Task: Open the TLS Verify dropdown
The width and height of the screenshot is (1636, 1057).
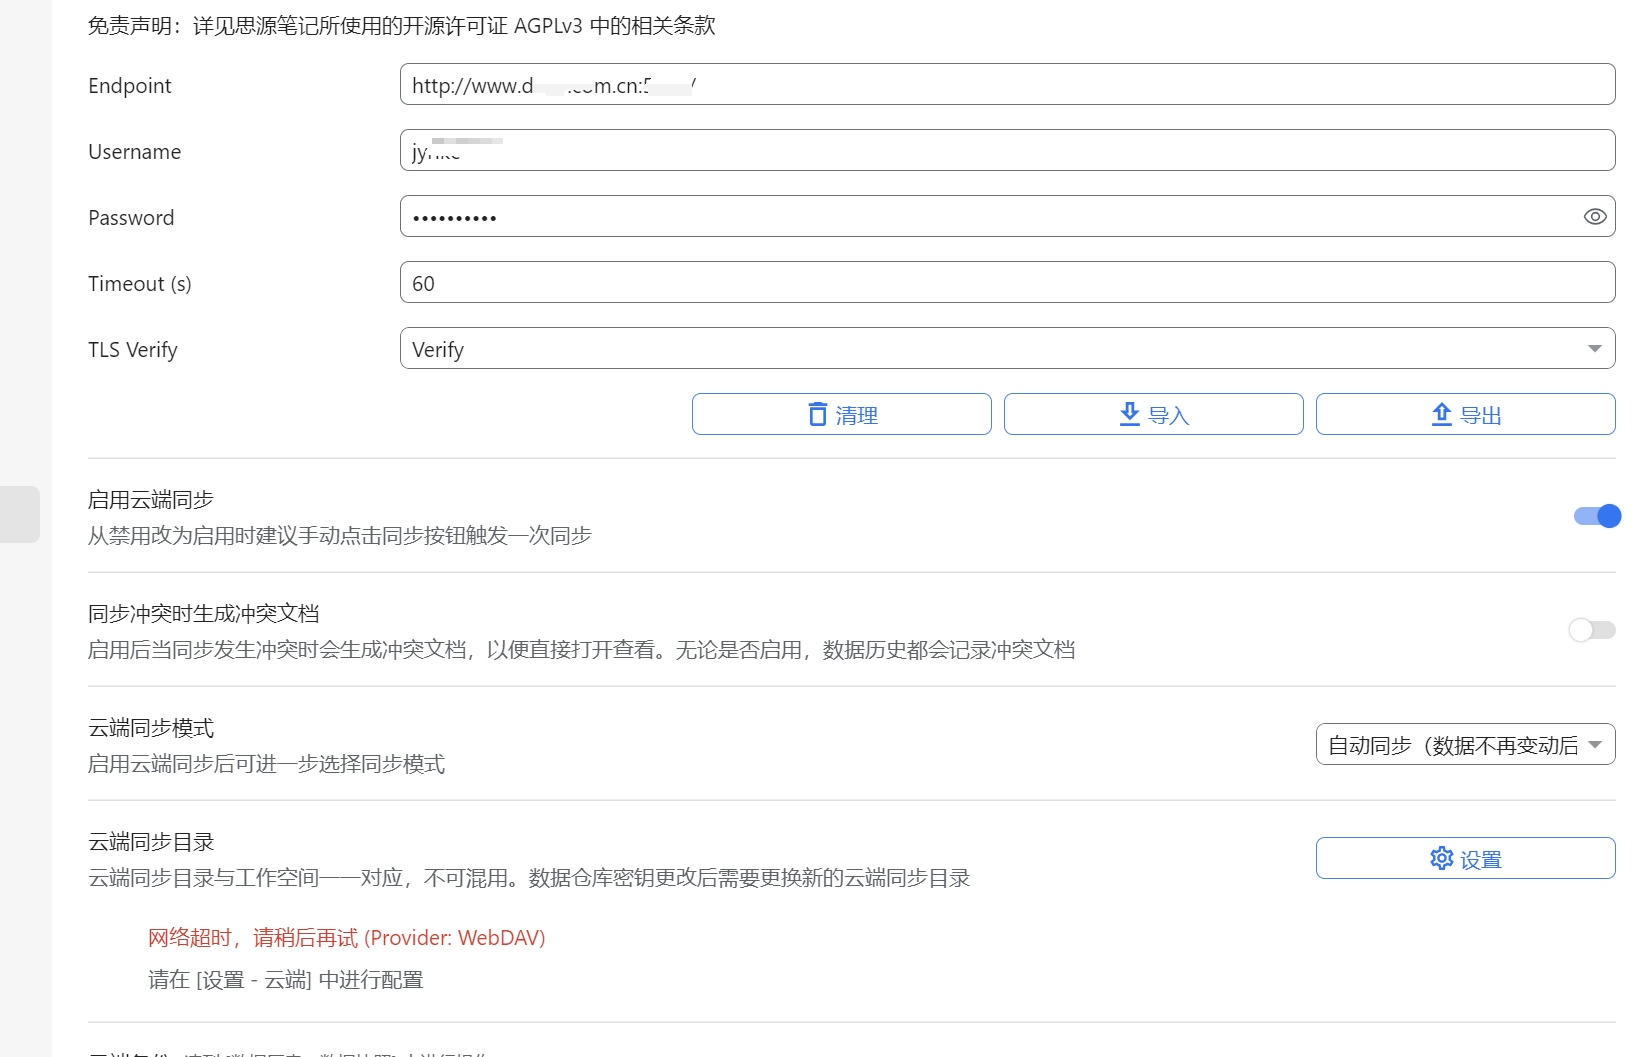Action: pyautogui.click(x=1006, y=348)
